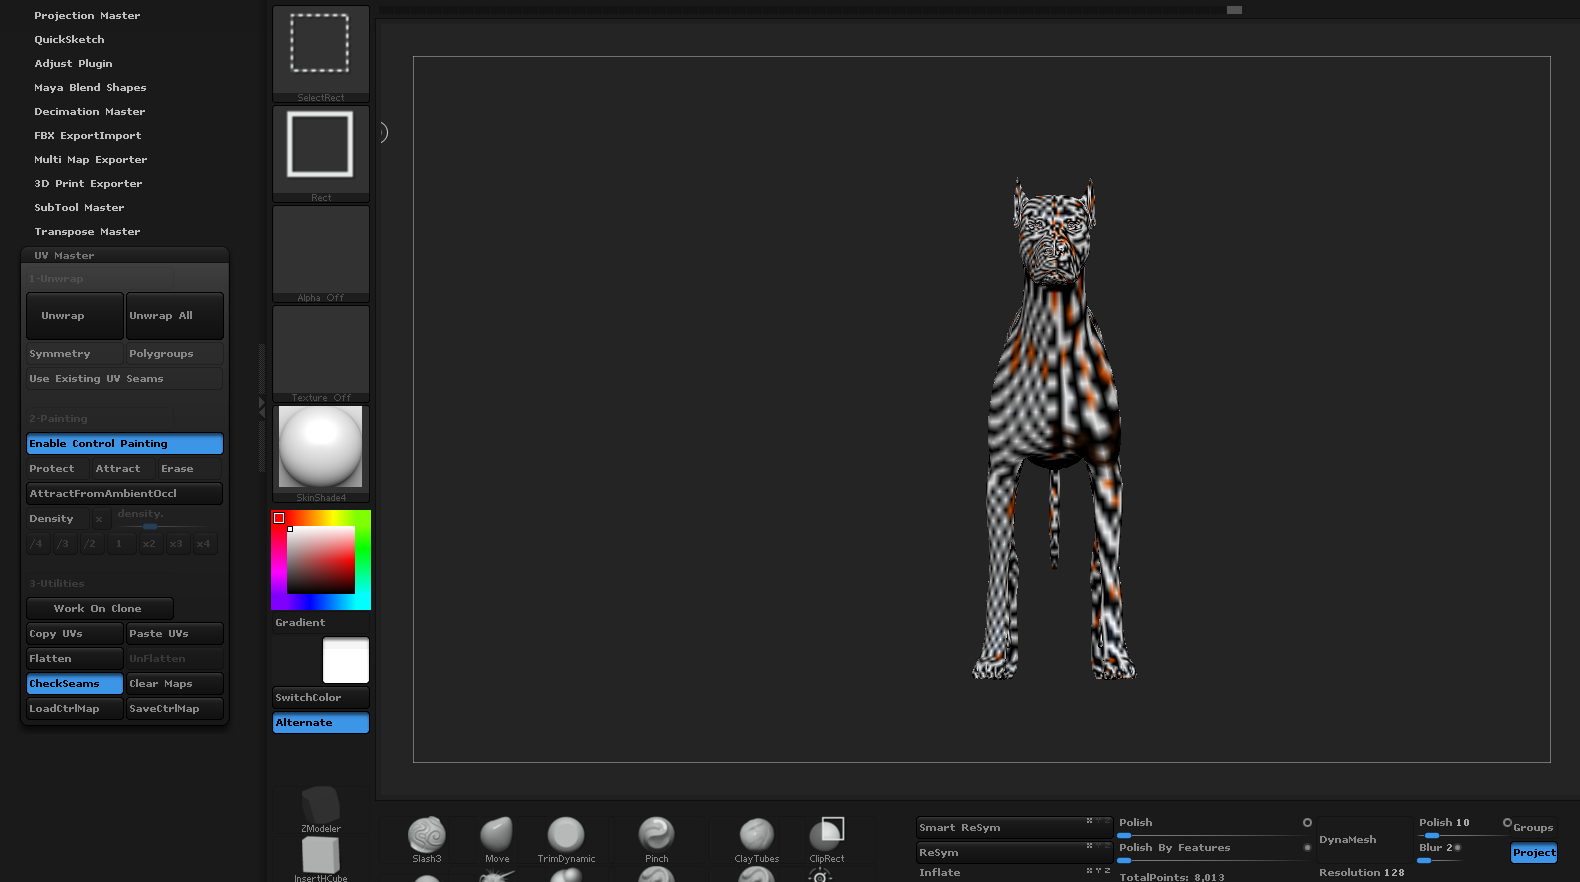This screenshot has width=1580, height=882.
Task: Toggle the Alternate color button
Action: pyautogui.click(x=320, y=723)
